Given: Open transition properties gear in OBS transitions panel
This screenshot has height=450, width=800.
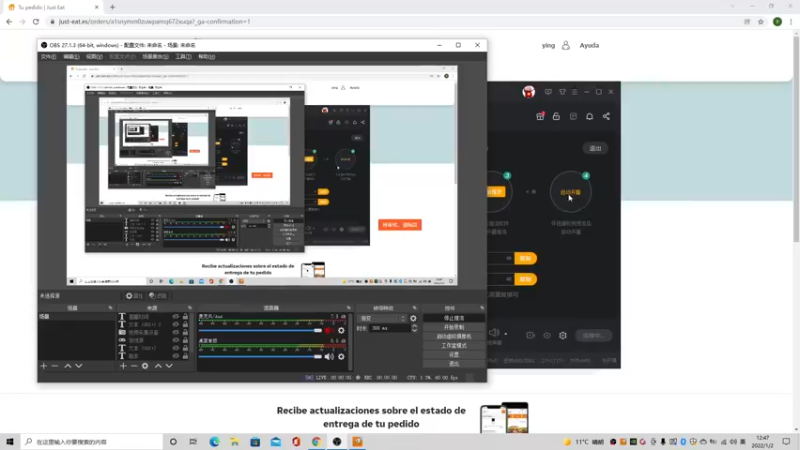Looking at the screenshot, I should coord(413,318).
